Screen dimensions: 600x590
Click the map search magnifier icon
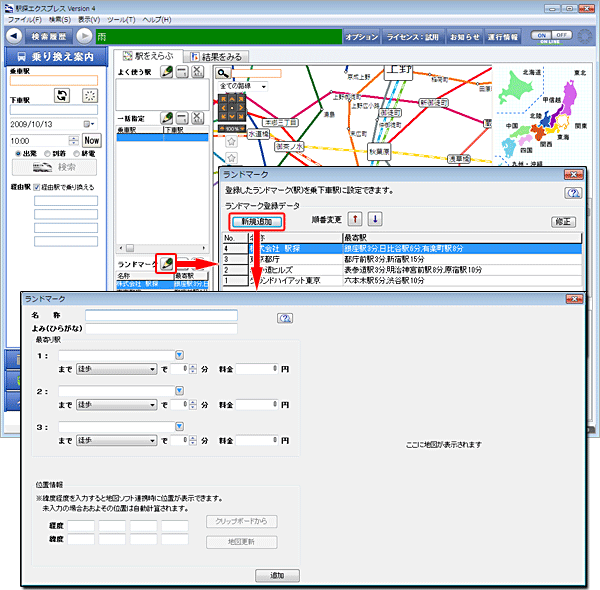coord(224,73)
